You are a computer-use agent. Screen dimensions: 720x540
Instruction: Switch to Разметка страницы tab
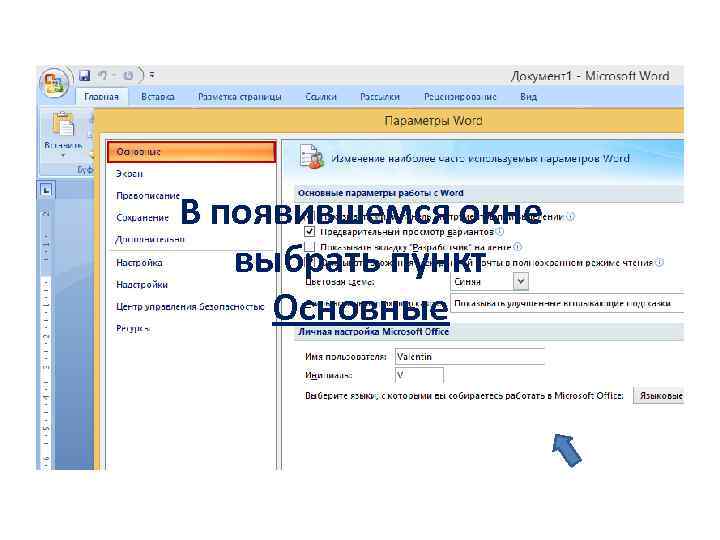pyautogui.click(x=240, y=97)
